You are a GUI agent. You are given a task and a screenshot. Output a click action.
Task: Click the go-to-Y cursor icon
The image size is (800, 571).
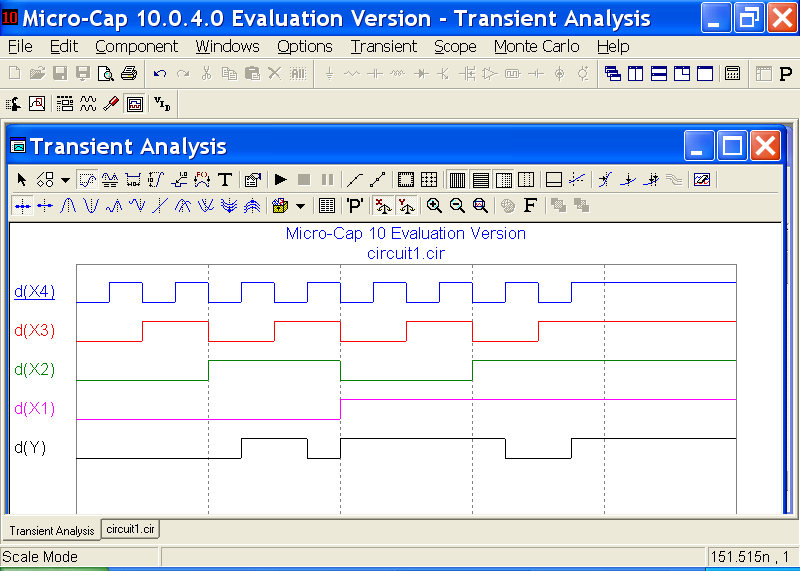tap(628, 180)
